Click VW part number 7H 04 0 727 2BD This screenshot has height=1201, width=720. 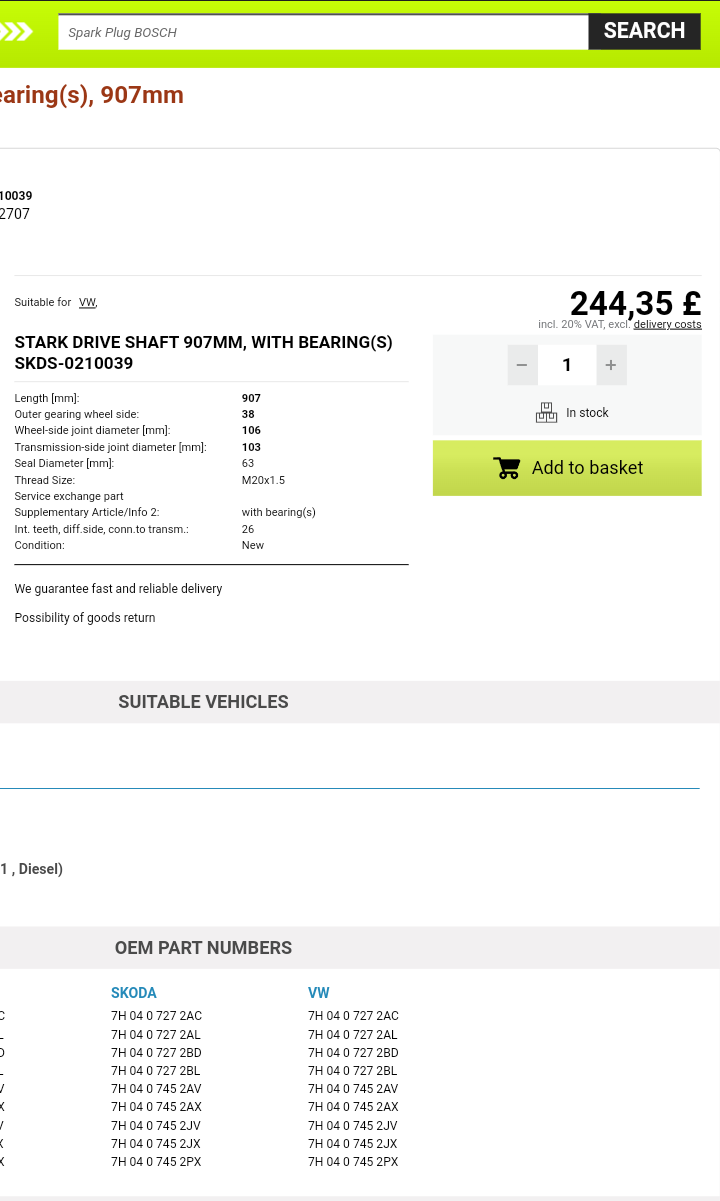pos(353,1053)
